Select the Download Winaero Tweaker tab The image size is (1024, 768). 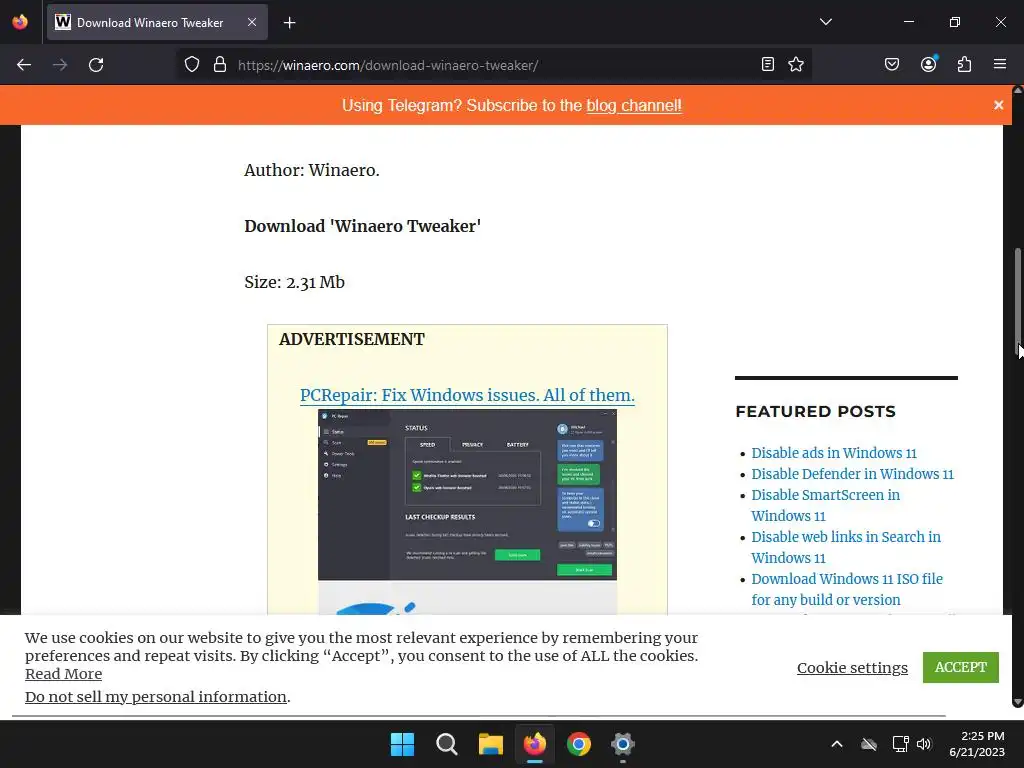tap(157, 22)
